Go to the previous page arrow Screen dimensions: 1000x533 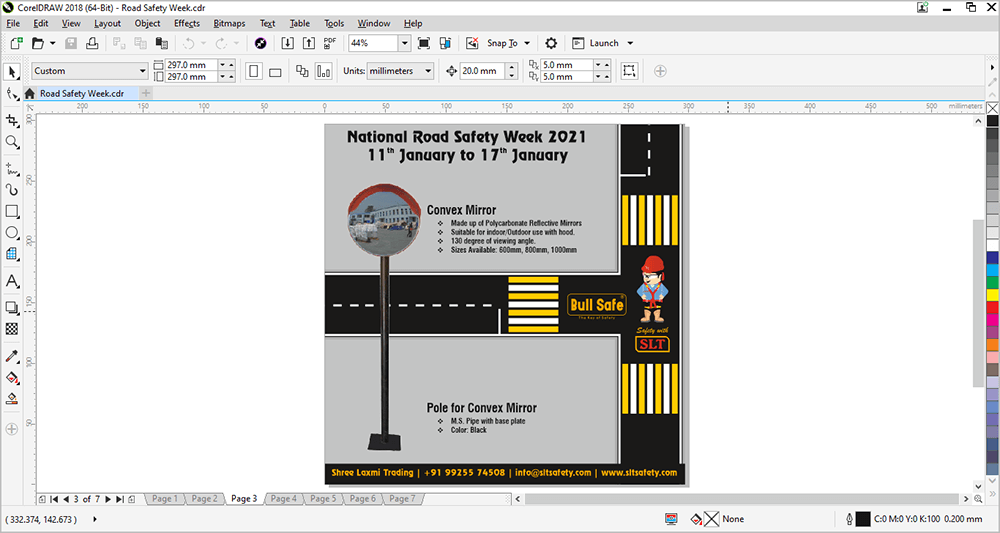tap(66, 499)
